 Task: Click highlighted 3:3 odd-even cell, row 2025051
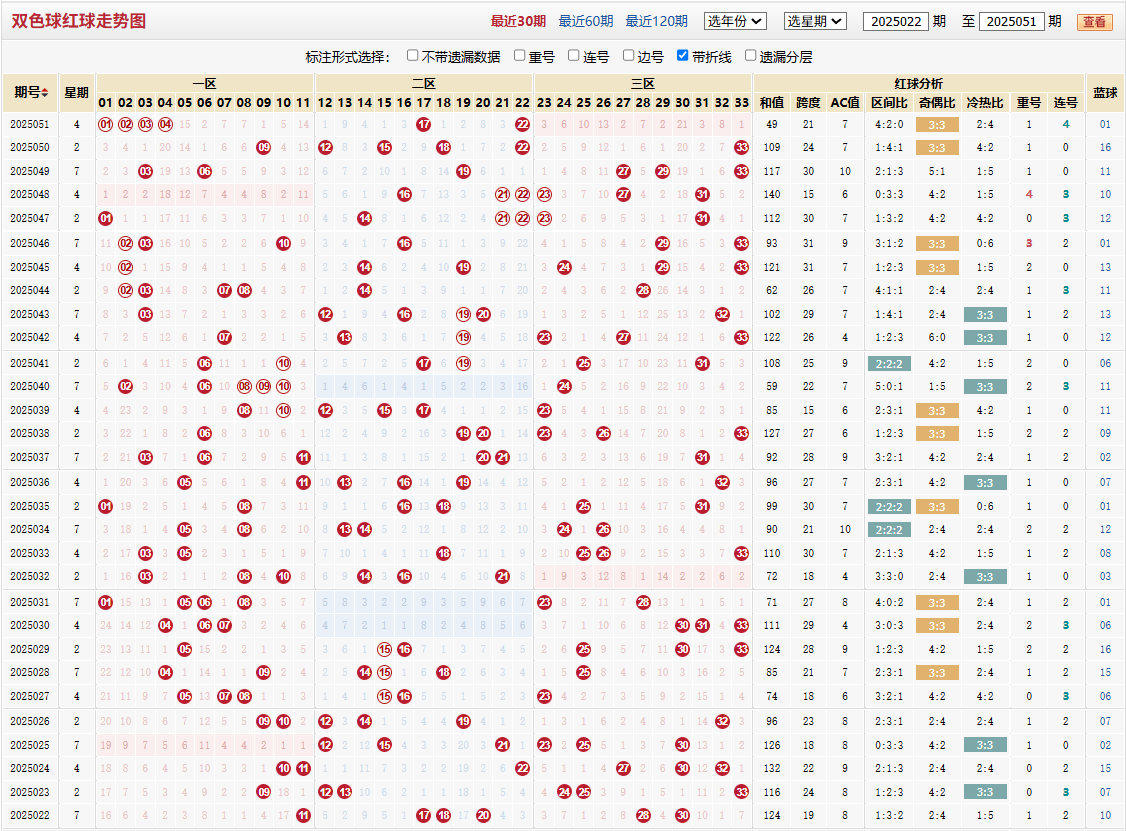(937, 125)
